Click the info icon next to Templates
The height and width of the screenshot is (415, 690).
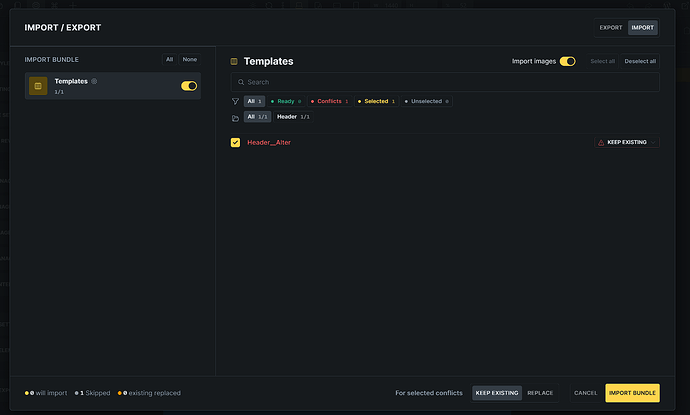[x=94, y=81]
